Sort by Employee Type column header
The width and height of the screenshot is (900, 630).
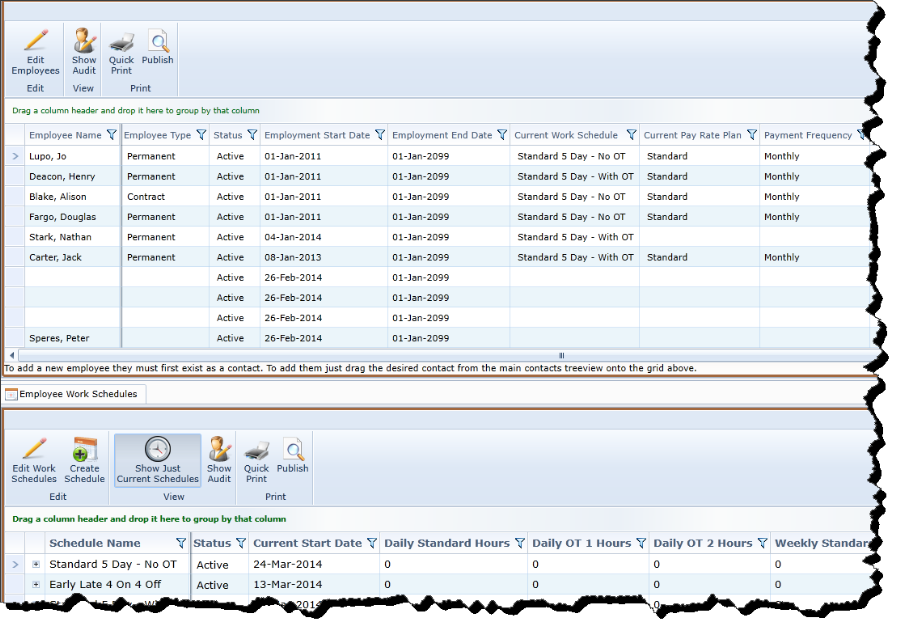[157, 135]
